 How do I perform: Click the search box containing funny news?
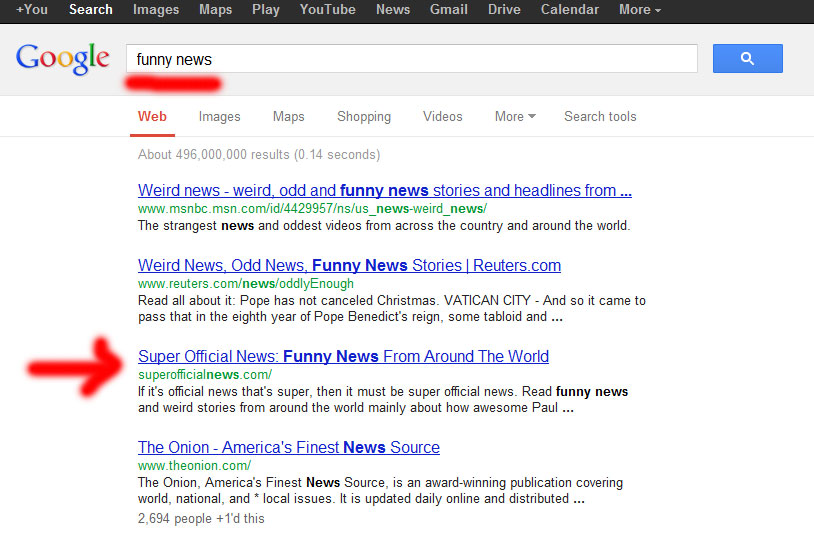tap(412, 59)
